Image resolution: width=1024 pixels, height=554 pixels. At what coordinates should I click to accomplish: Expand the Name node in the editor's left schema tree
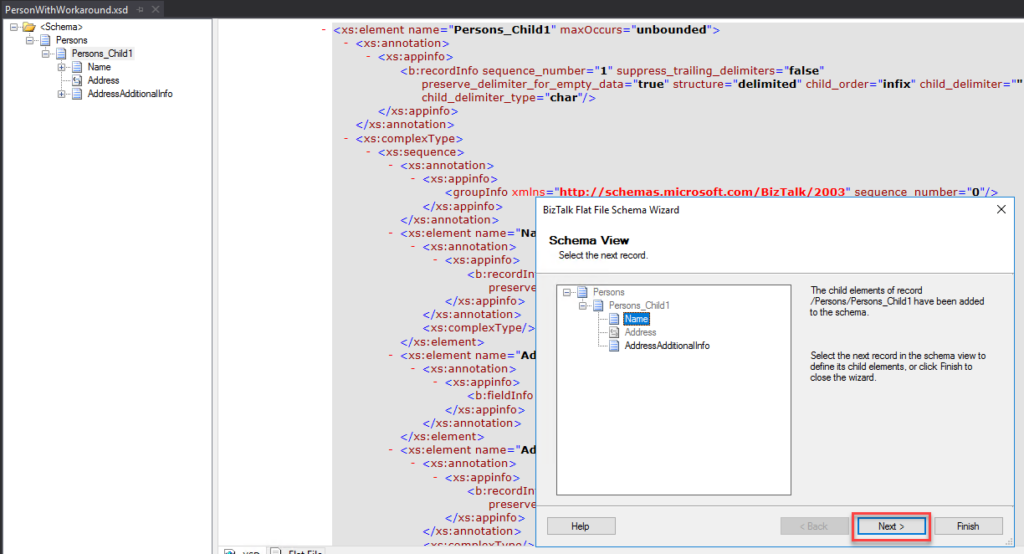(61, 67)
